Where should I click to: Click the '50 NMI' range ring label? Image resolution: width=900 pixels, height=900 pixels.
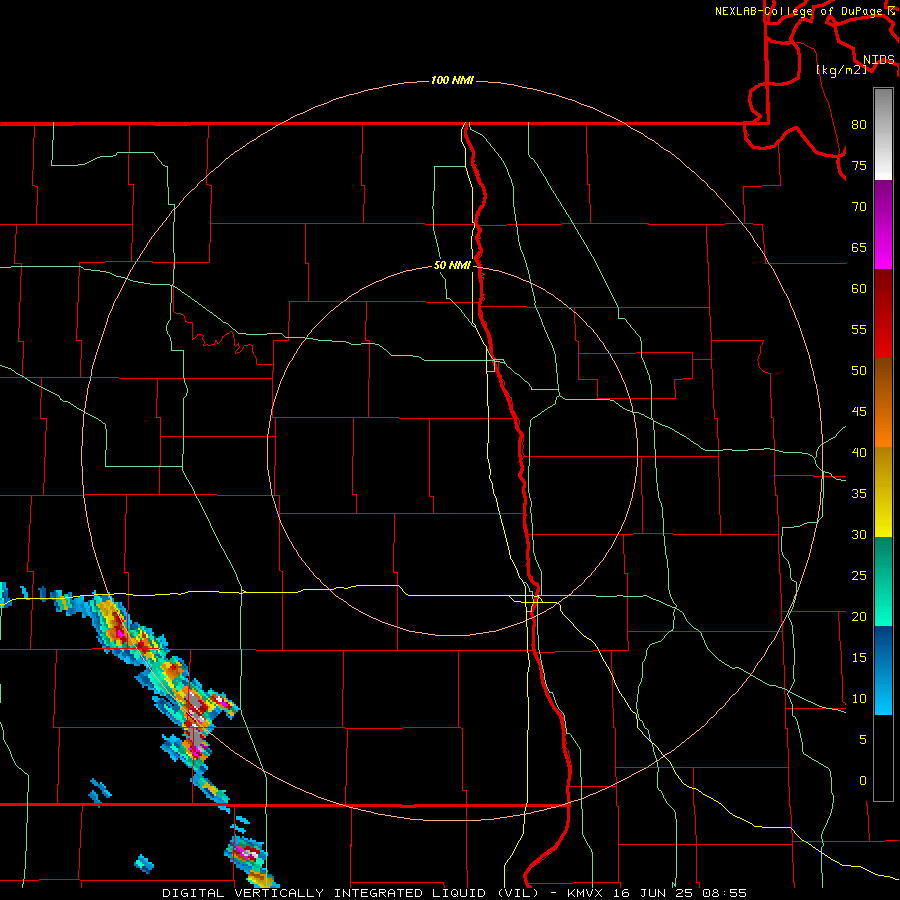[452, 265]
